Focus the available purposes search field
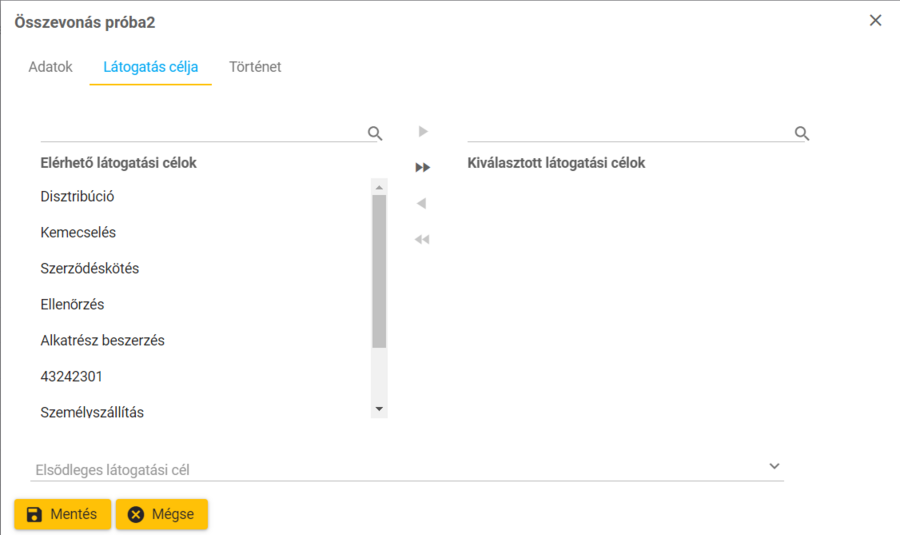Image resolution: width=900 pixels, height=535 pixels. coord(200,132)
